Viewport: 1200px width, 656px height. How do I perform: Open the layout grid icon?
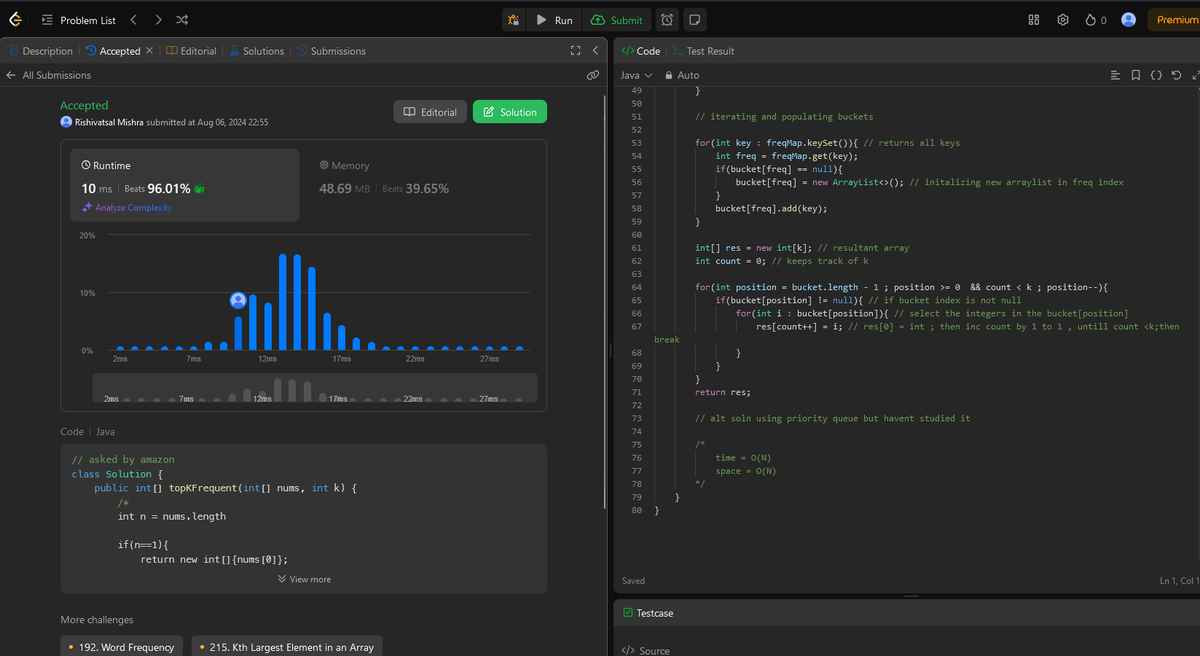click(x=1034, y=20)
